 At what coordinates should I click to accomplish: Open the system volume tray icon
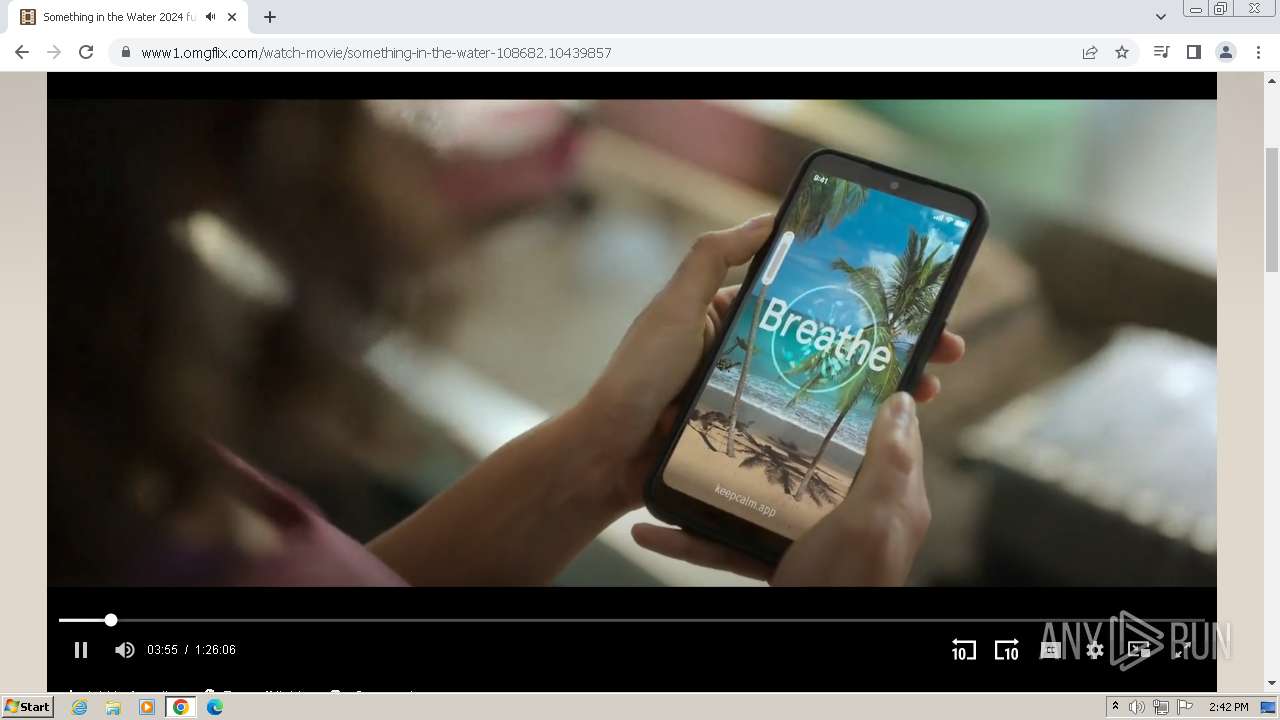pyautogui.click(x=1137, y=707)
